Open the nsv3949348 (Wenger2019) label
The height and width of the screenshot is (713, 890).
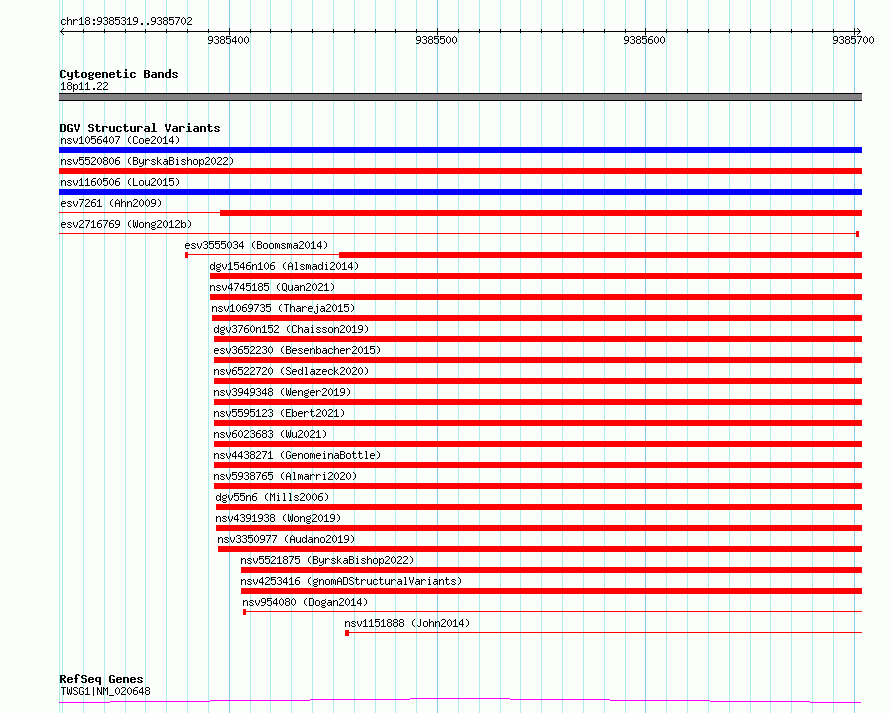[x=282, y=392]
